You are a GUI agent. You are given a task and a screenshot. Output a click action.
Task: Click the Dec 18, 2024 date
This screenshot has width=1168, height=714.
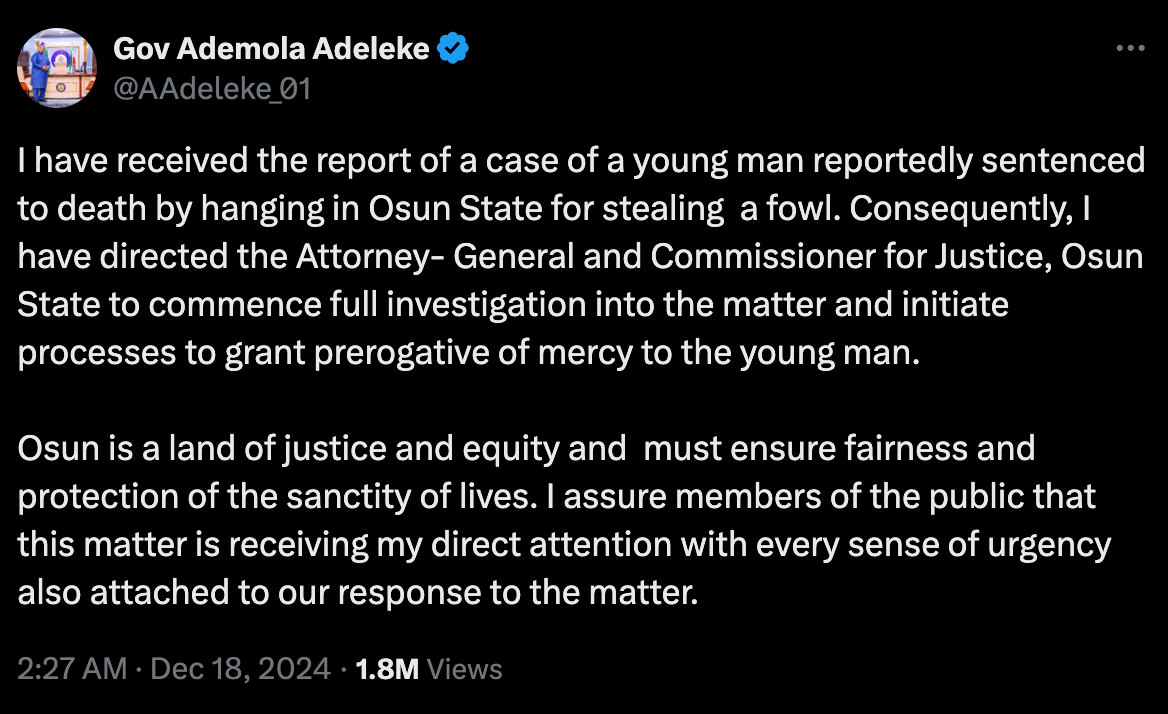pyautogui.click(x=240, y=669)
